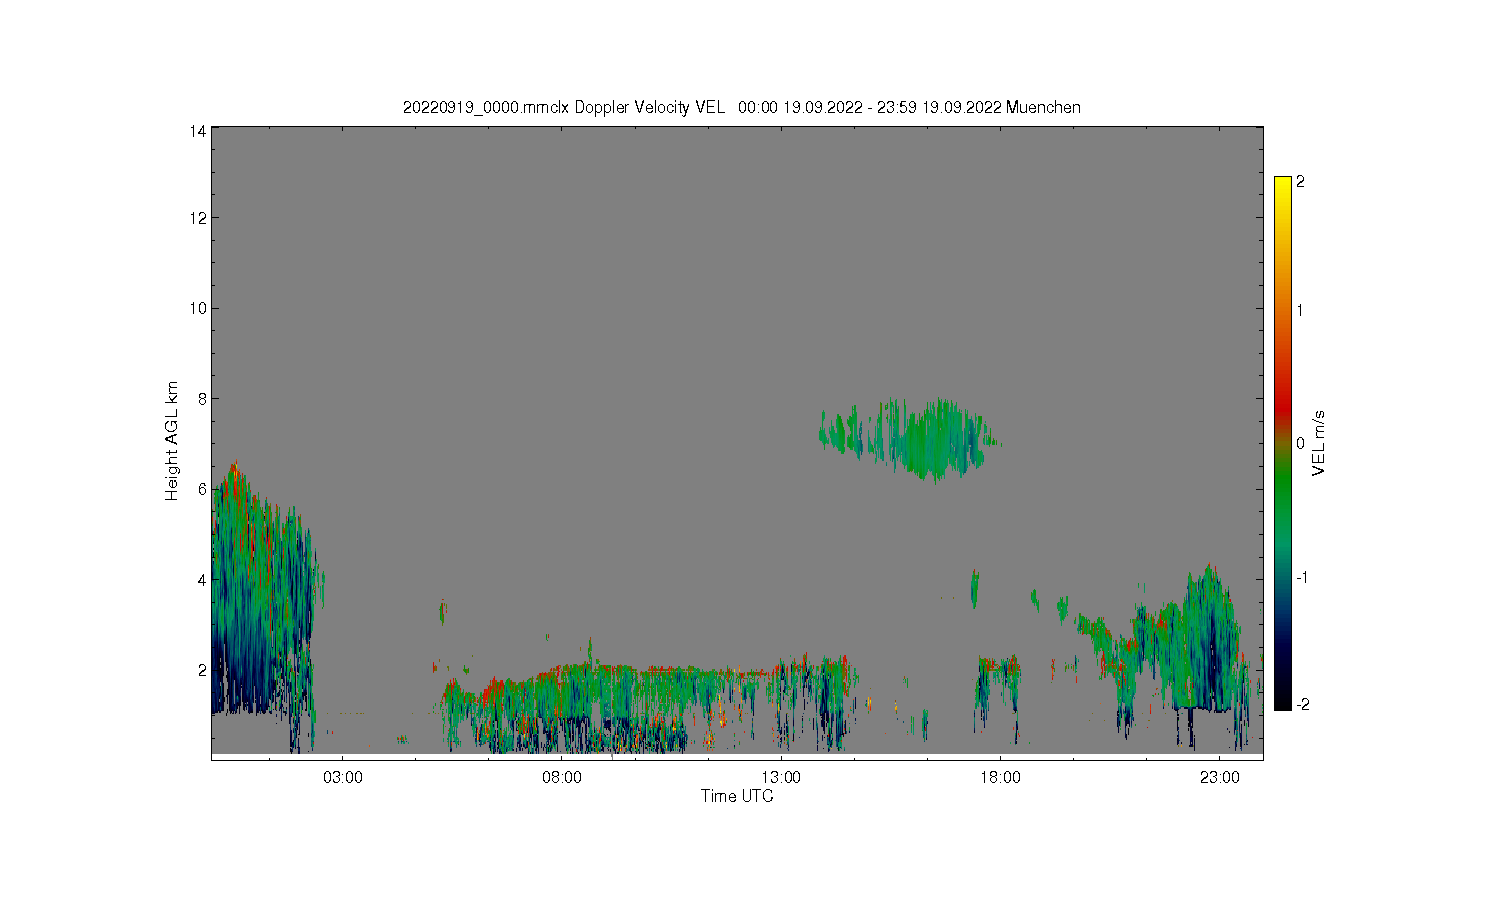Screen dimensions: 1500x900
Task: Click the 03:00 time tick label
Action: pyautogui.click(x=343, y=777)
